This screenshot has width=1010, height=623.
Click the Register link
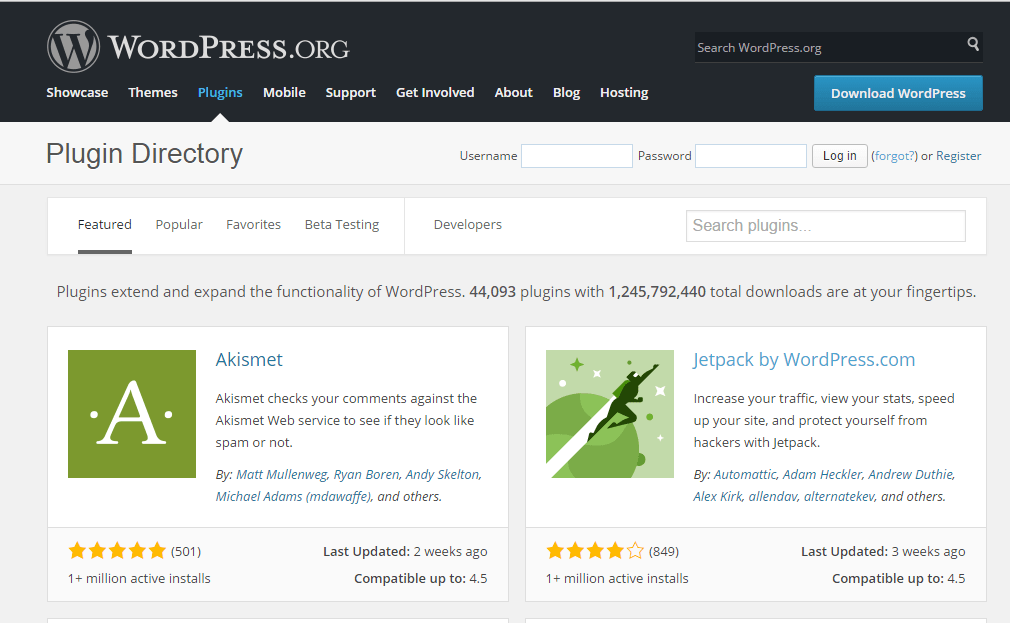[x=958, y=156]
